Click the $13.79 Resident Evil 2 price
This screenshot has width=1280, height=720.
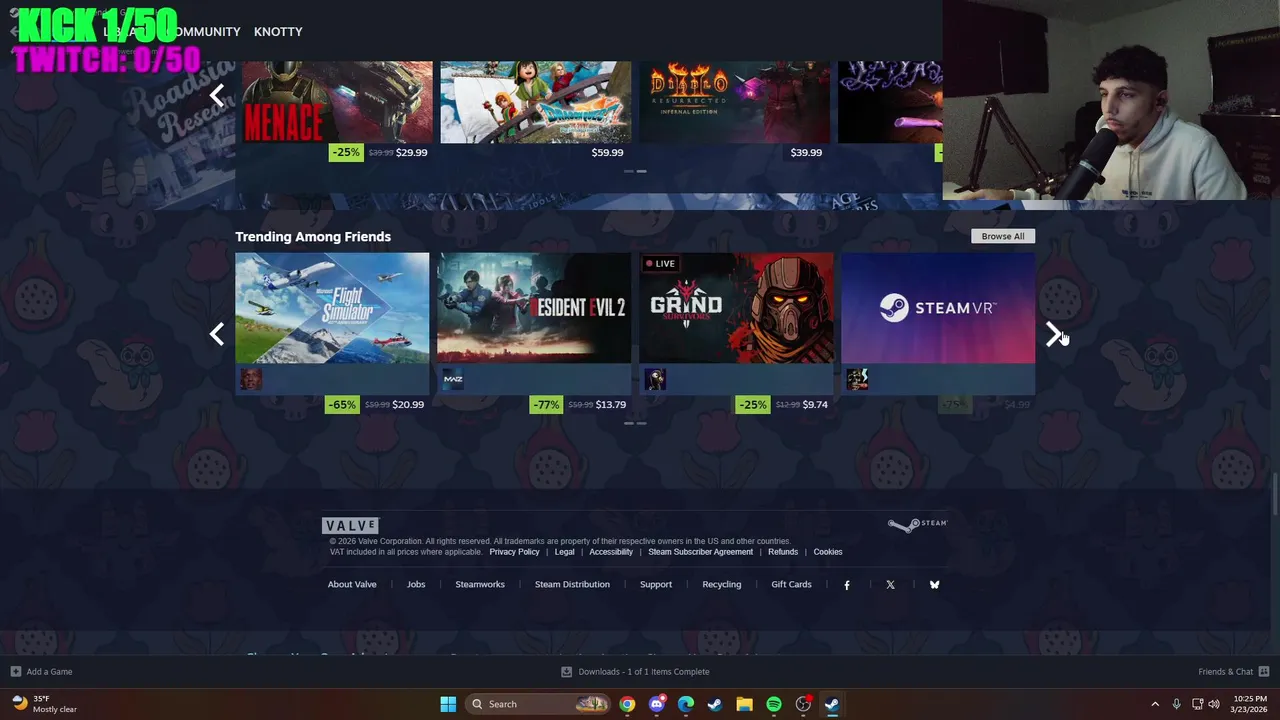[x=611, y=405]
